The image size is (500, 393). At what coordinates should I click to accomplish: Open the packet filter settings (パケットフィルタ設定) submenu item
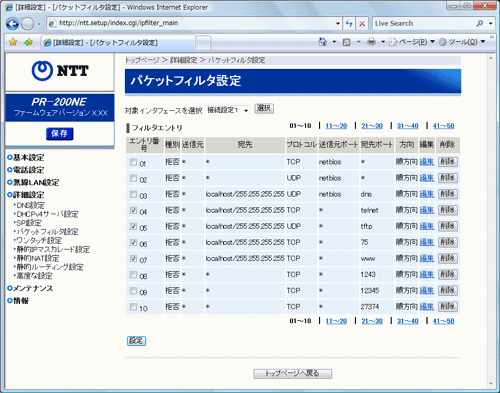click(47, 232)
